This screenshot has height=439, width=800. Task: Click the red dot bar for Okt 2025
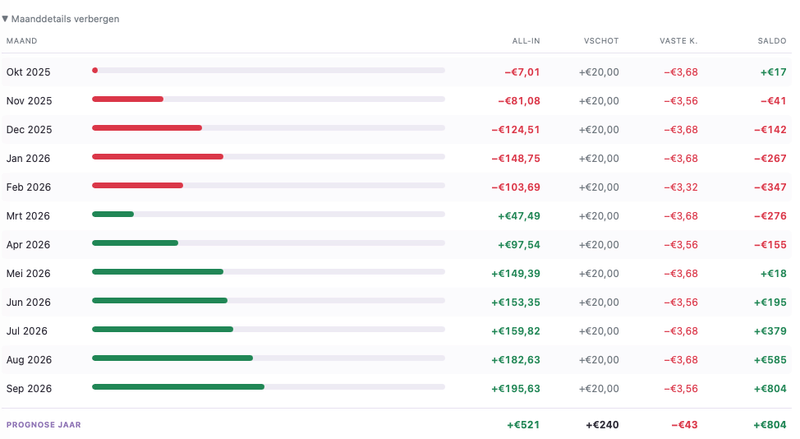[95, 70]
